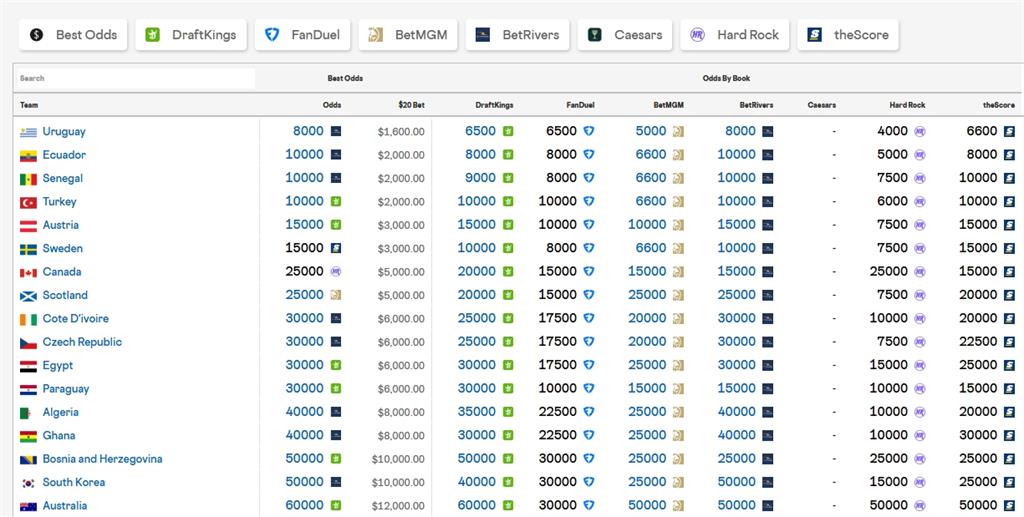
Task: Click the team Search input field
Action: point(135,78)
